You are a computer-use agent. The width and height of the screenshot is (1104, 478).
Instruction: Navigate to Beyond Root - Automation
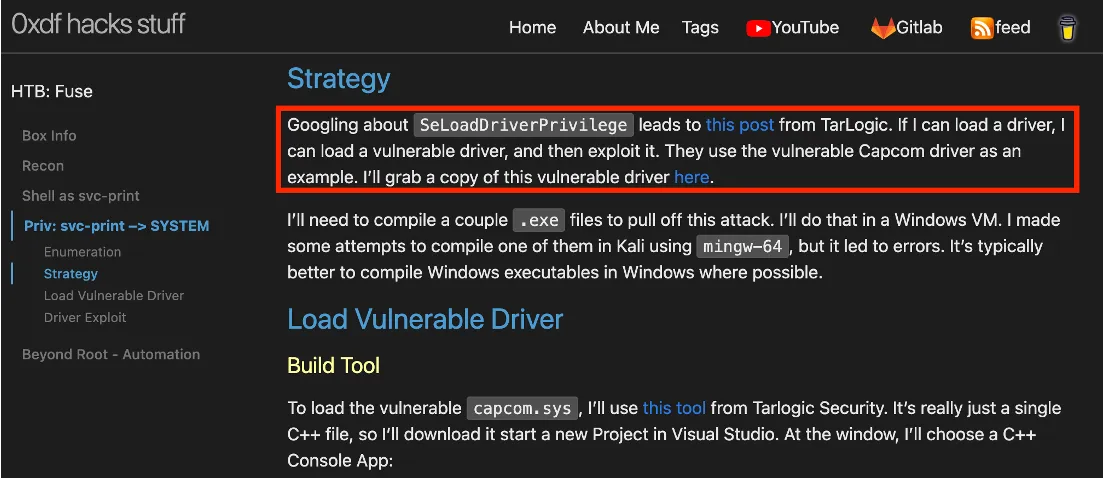click(x=111, y=355)
